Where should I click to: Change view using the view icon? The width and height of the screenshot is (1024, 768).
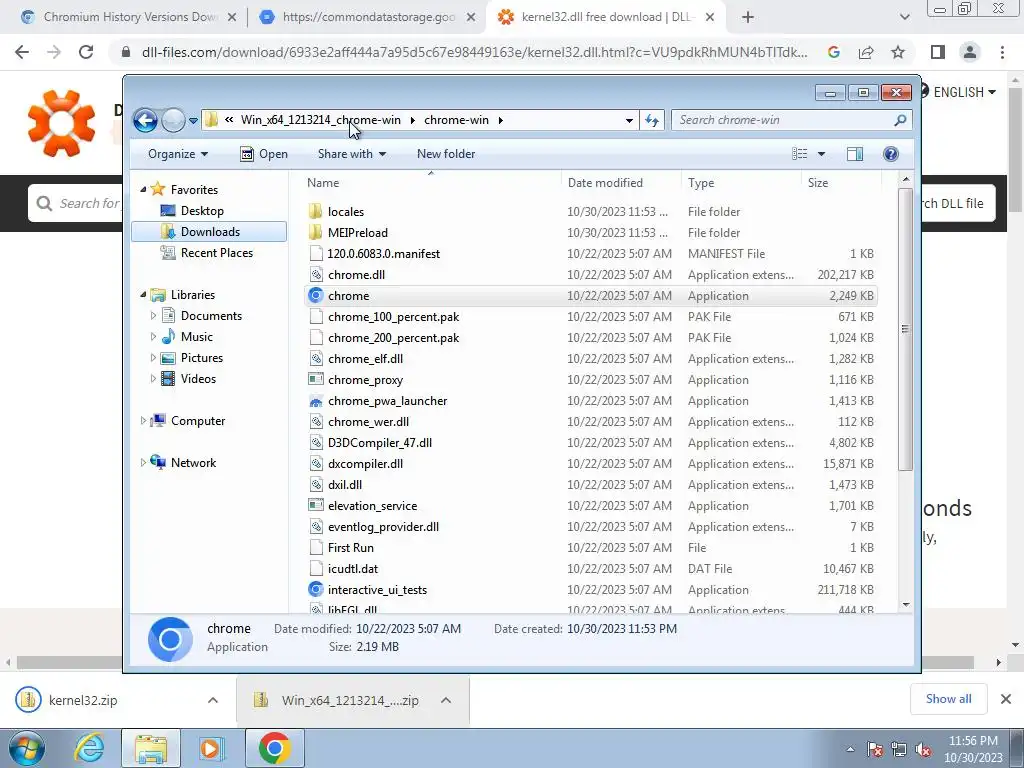click(x=799, y=154)
